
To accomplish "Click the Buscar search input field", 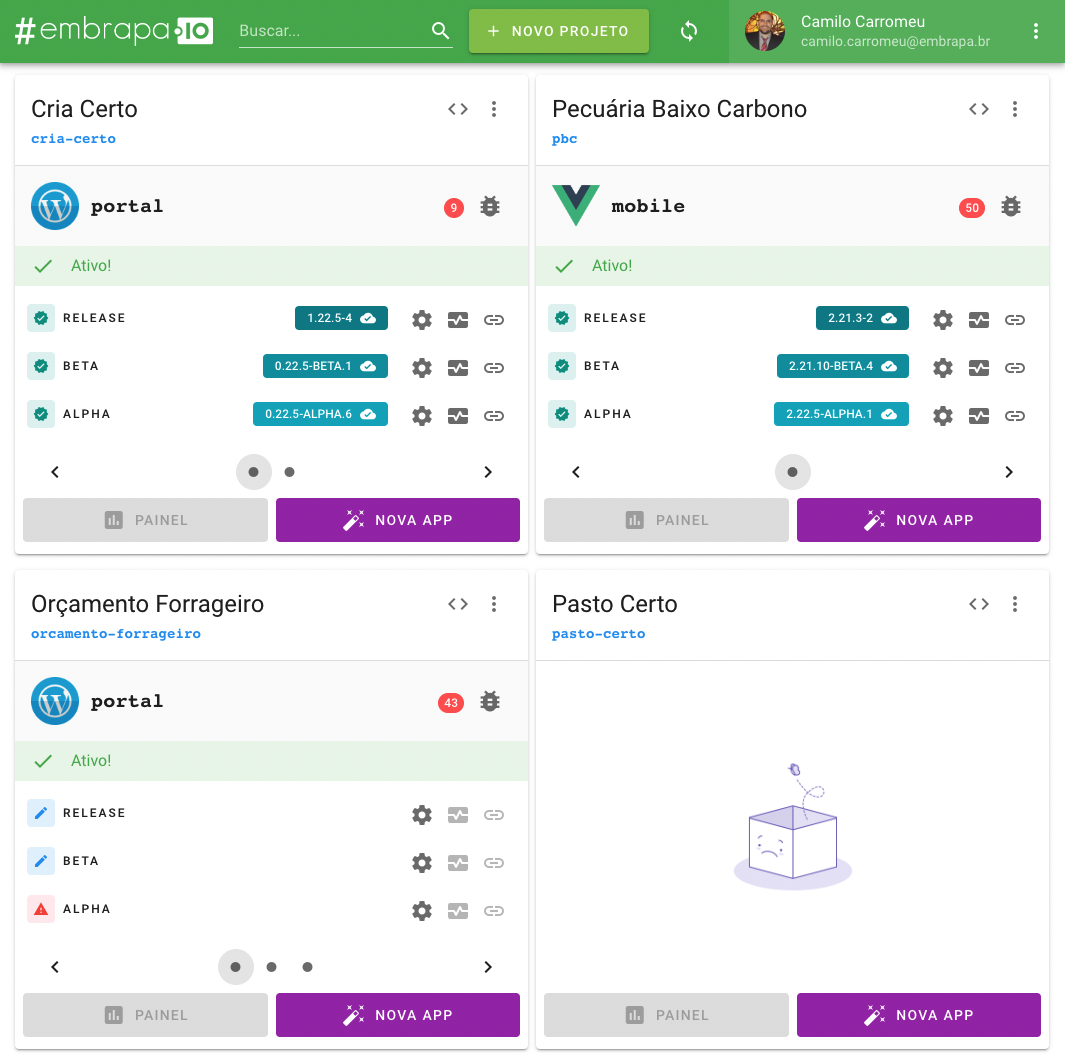I will [x=333, y=31].
